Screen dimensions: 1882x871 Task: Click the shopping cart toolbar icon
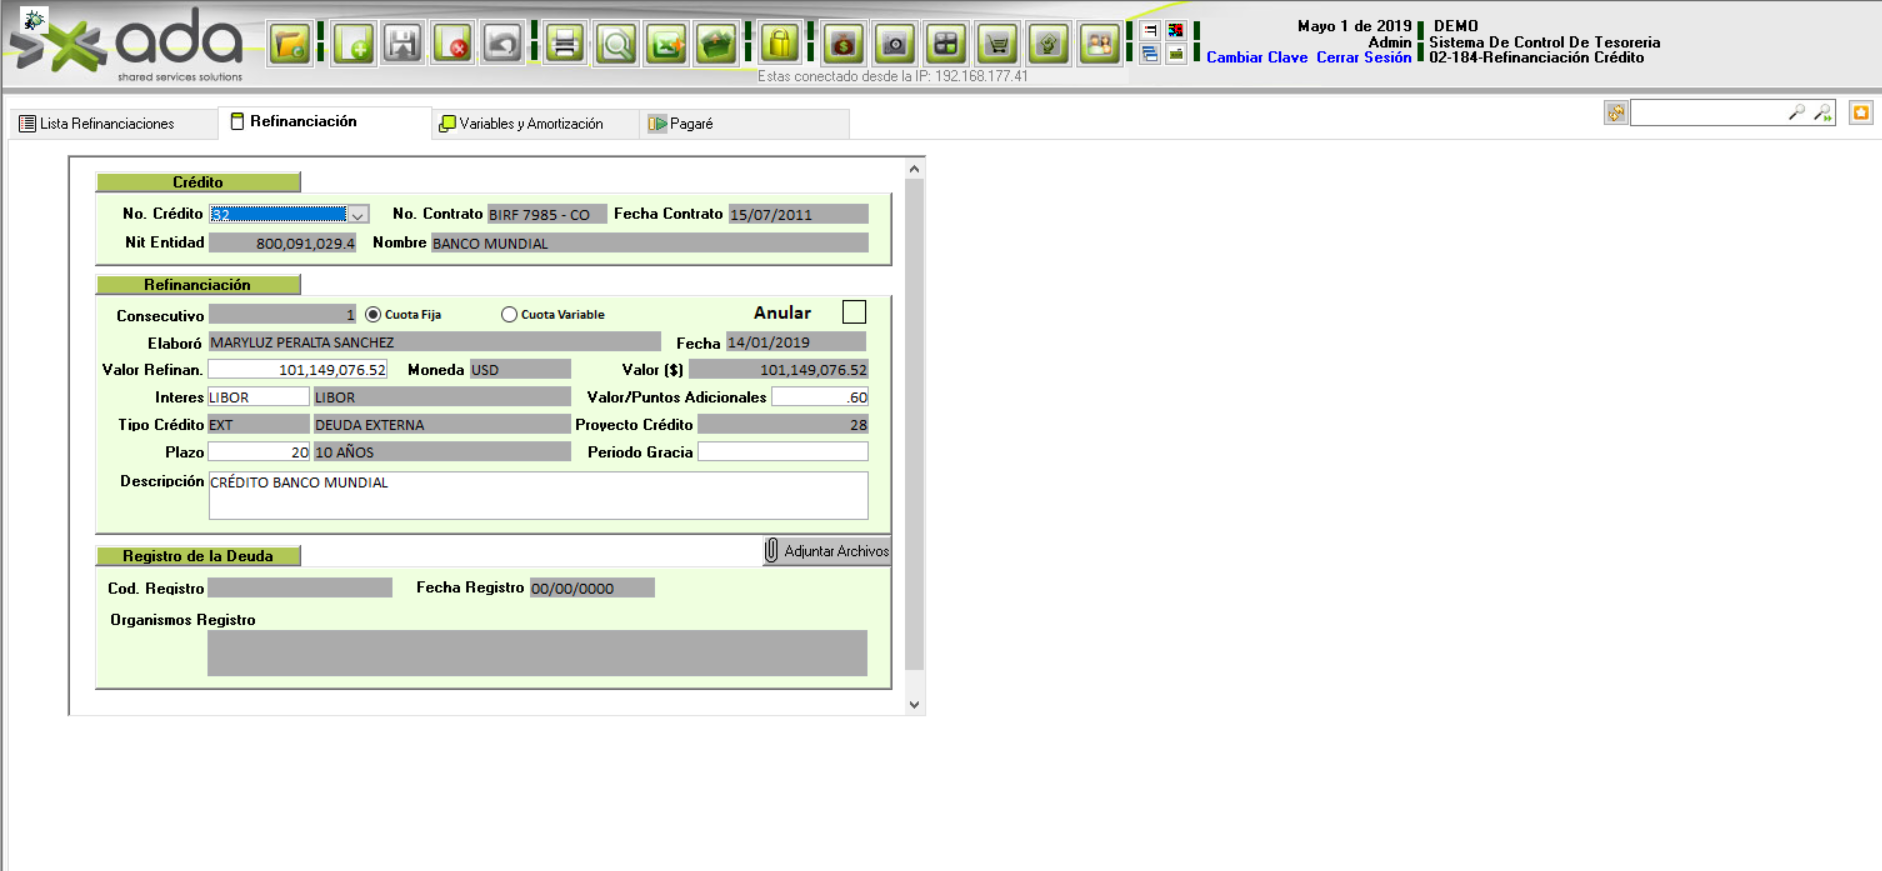pos(997,44)
